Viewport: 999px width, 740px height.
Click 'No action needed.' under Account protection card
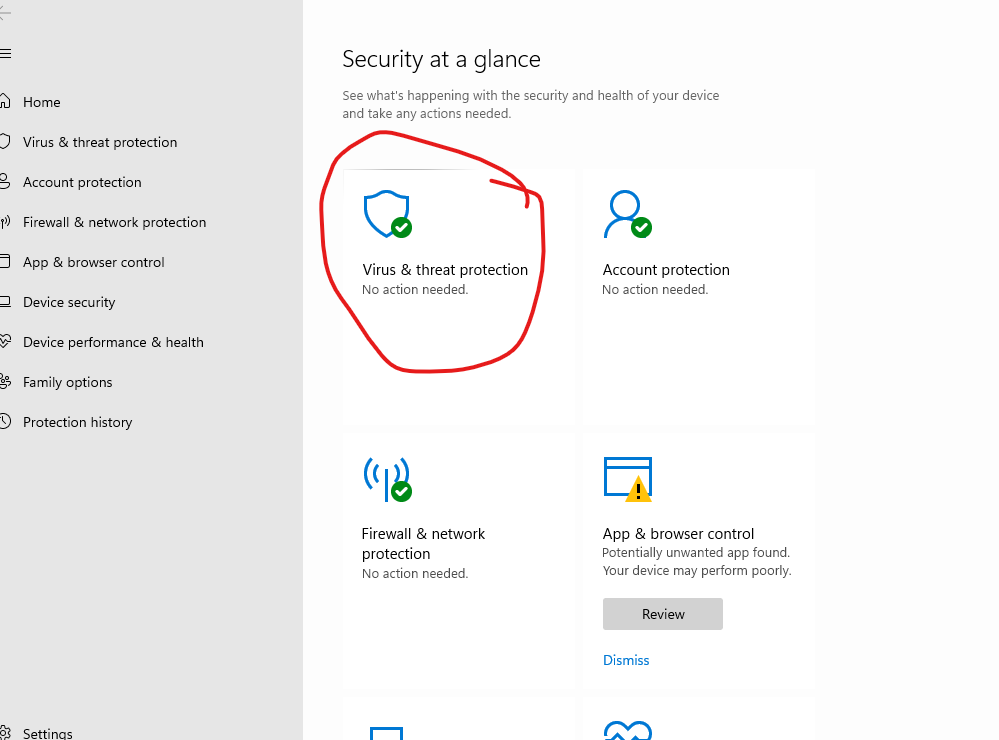[x=655, y=289]
